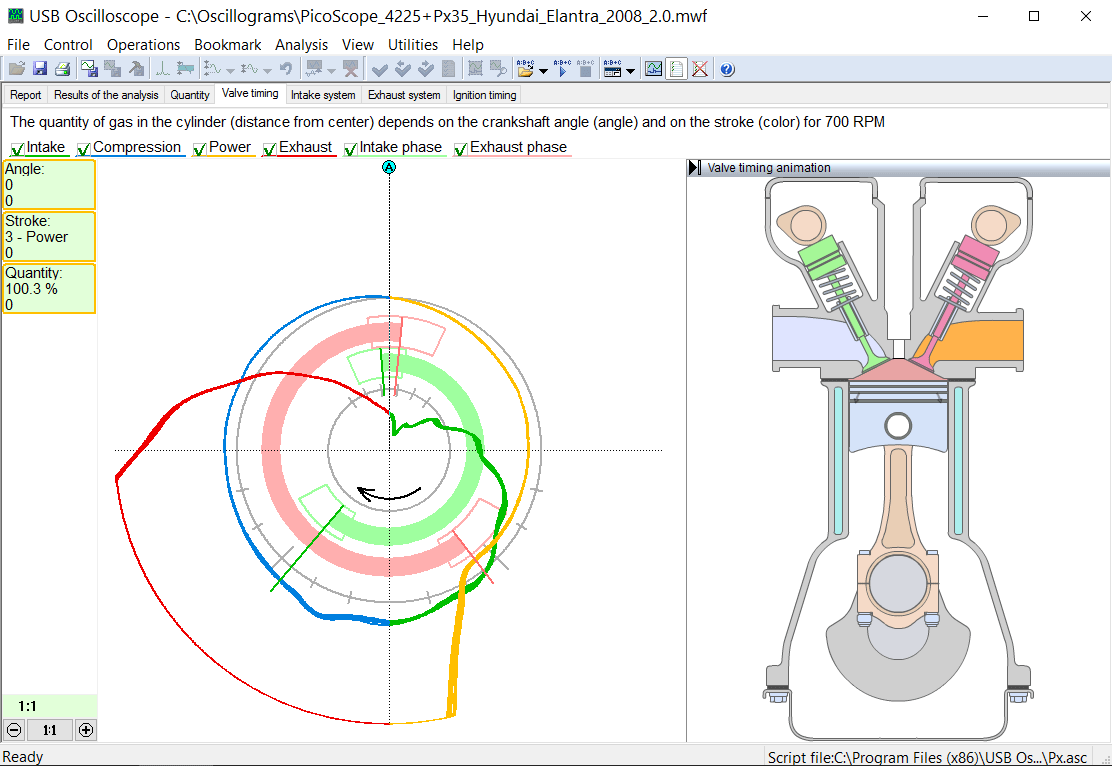Disable the Exhaust phase checkbox
Viewport: 1112px width, 766px height.
pyautogui.click(x=461, y=149)
